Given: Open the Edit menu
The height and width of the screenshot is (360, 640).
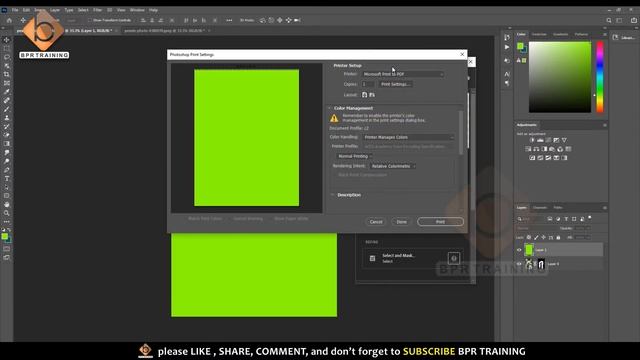Looking at the screenshot, I should click(x=26, y=10).
